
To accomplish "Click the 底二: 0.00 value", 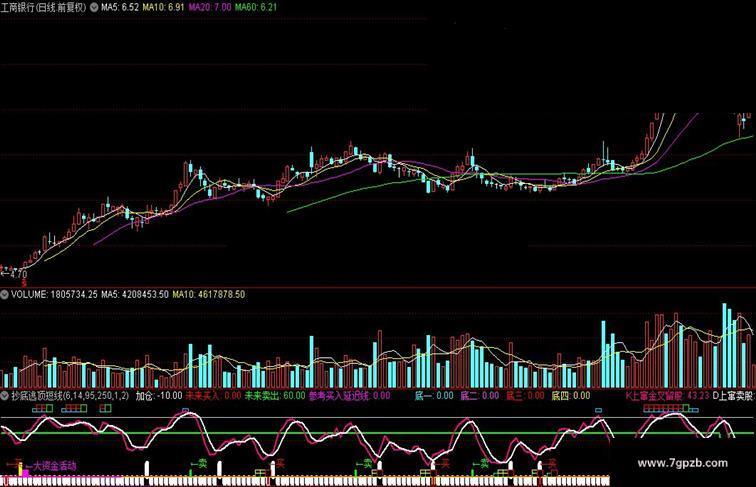I will pyautogui.click(x=479, y=396).
